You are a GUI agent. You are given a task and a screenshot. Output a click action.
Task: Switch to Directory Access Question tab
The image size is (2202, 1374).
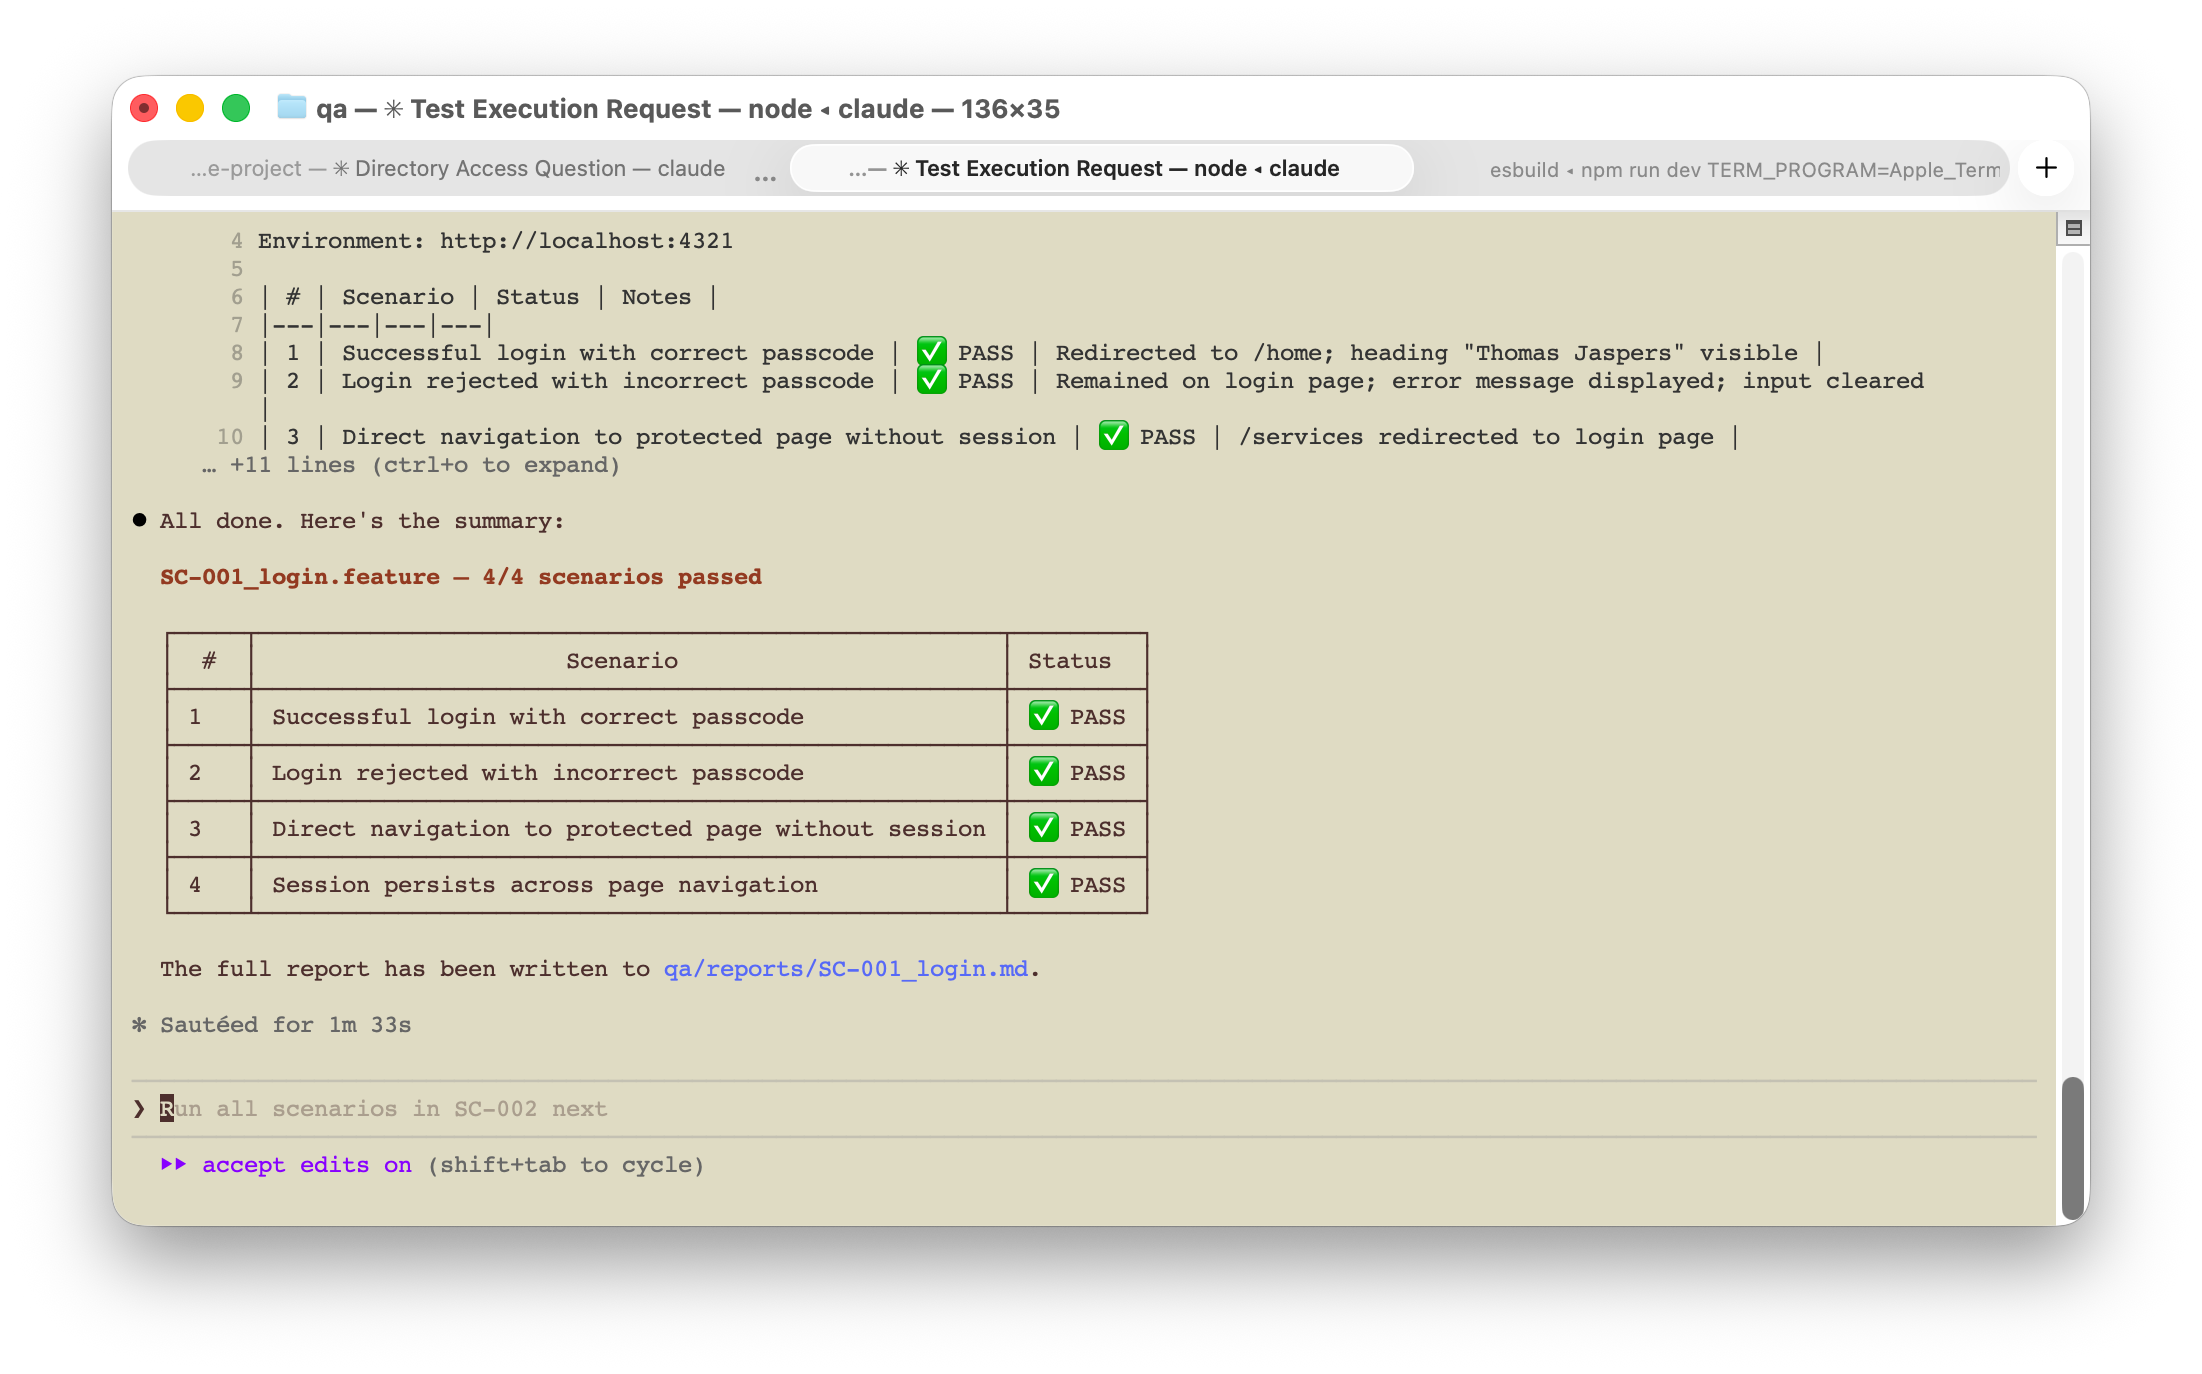pos(458,169)
